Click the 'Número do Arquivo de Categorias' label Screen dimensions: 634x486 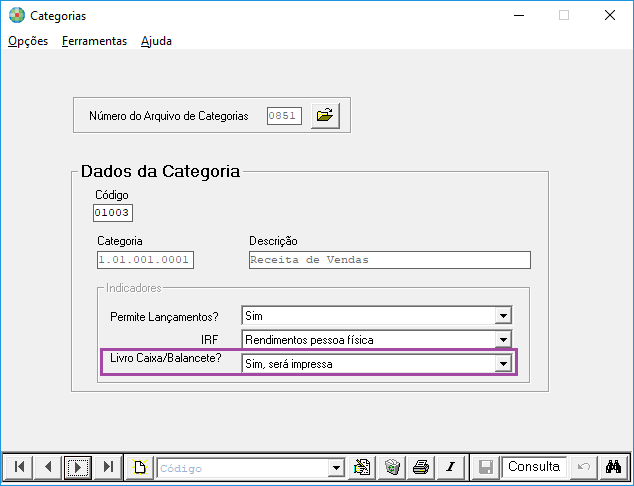[169, 116]
